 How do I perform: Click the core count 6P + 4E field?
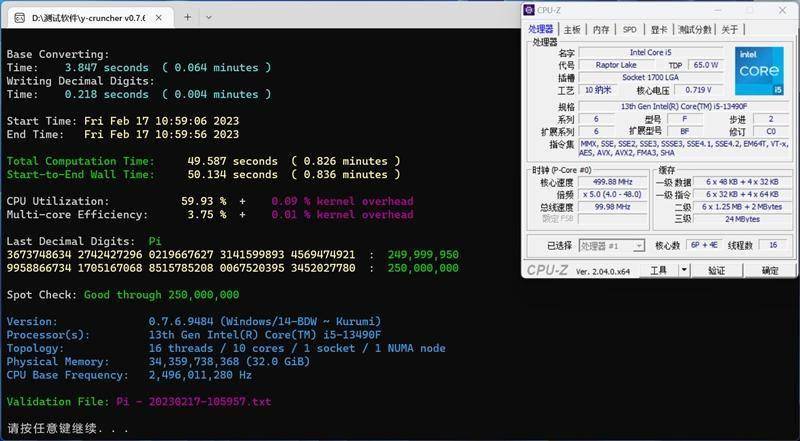704,246
